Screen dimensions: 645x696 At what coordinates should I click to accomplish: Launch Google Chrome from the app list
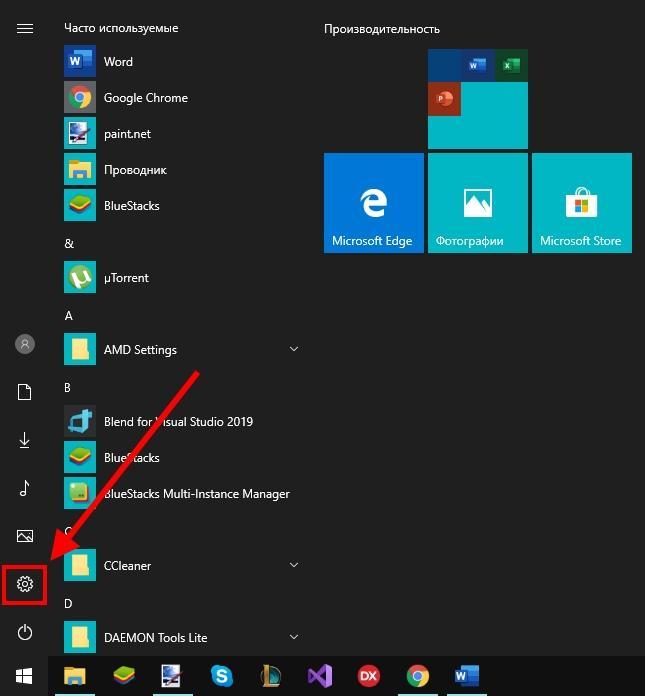click(184, 97)
